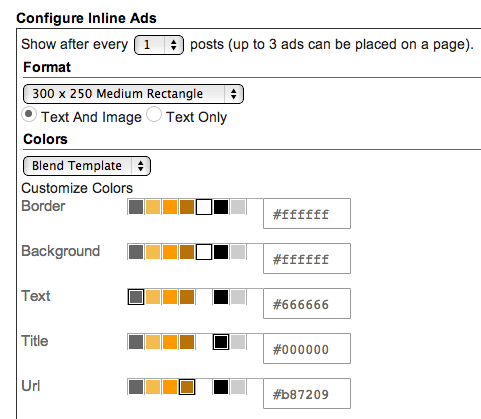Image resolution: width=481 pixels, height=419 pixels.
Task: Pick the white swatch in the Background row
Action: pos(204,252)
